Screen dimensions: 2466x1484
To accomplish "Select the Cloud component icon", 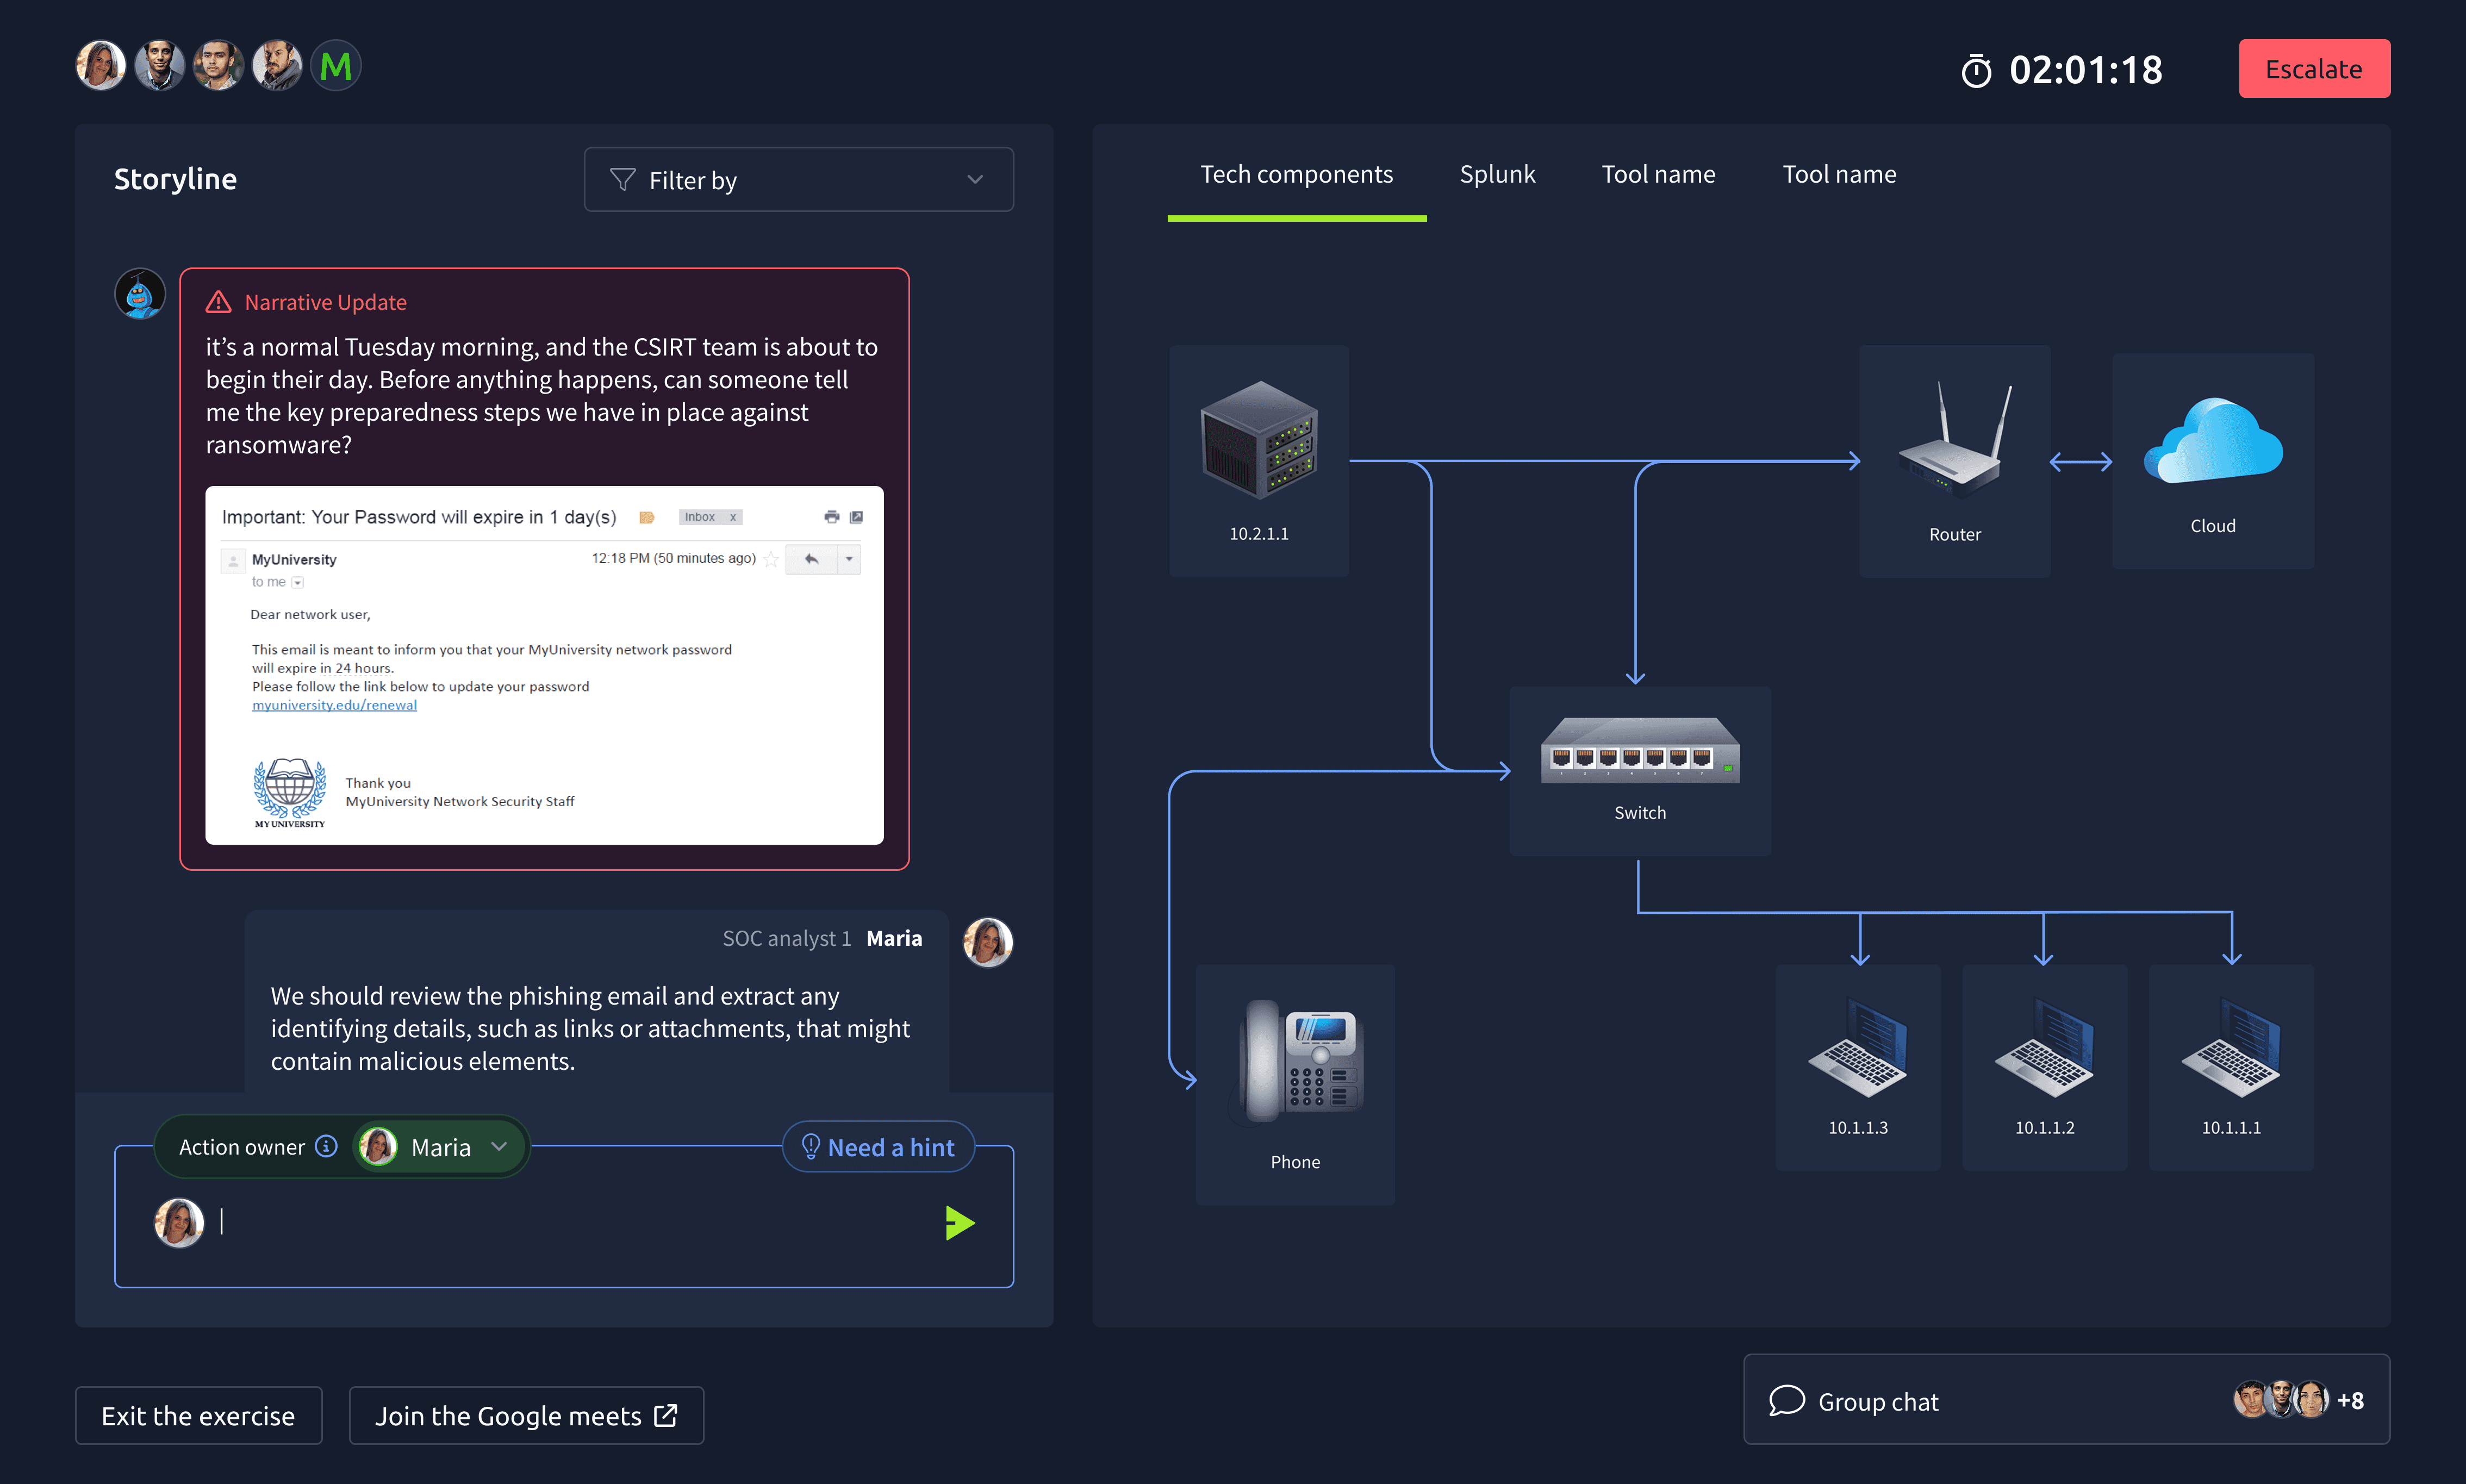I will point(2212,442).
